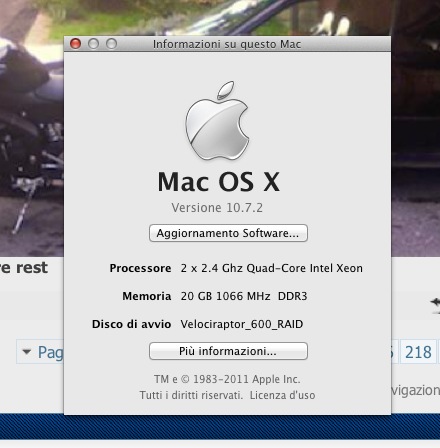The image size is (440, 448).
Task: Open Più informazioni details
Action: point(228,351)
